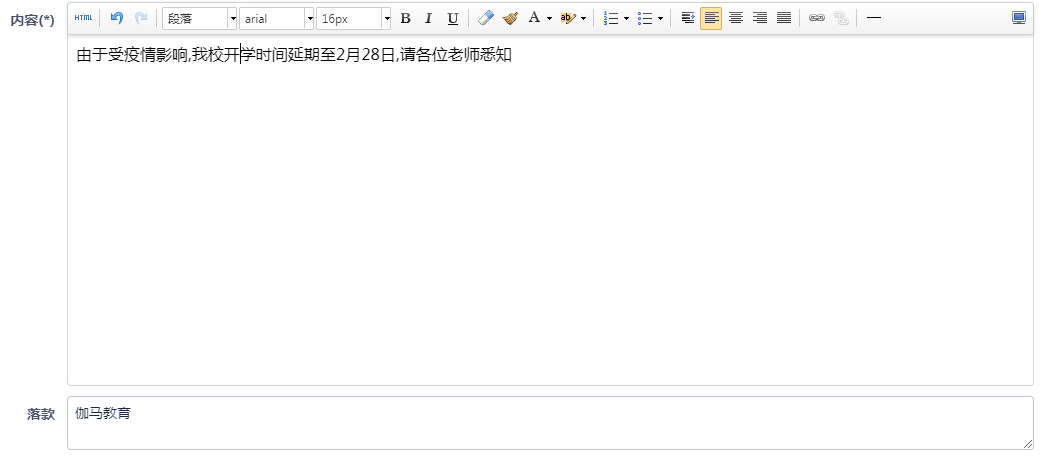Toggle bold formatting
The image size is (1040, 456).
click(405, 19)
